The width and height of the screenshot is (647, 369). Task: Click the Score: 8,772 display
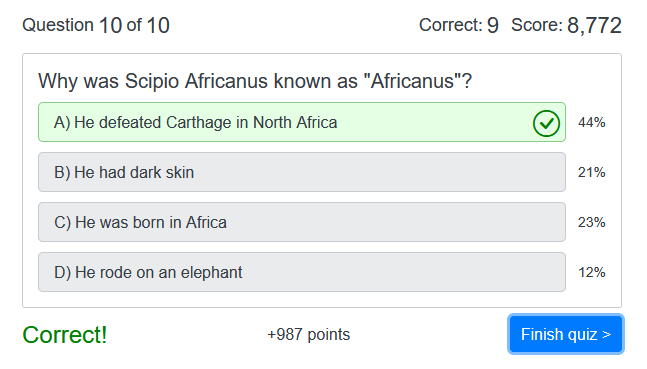click(x=566, y=25)
